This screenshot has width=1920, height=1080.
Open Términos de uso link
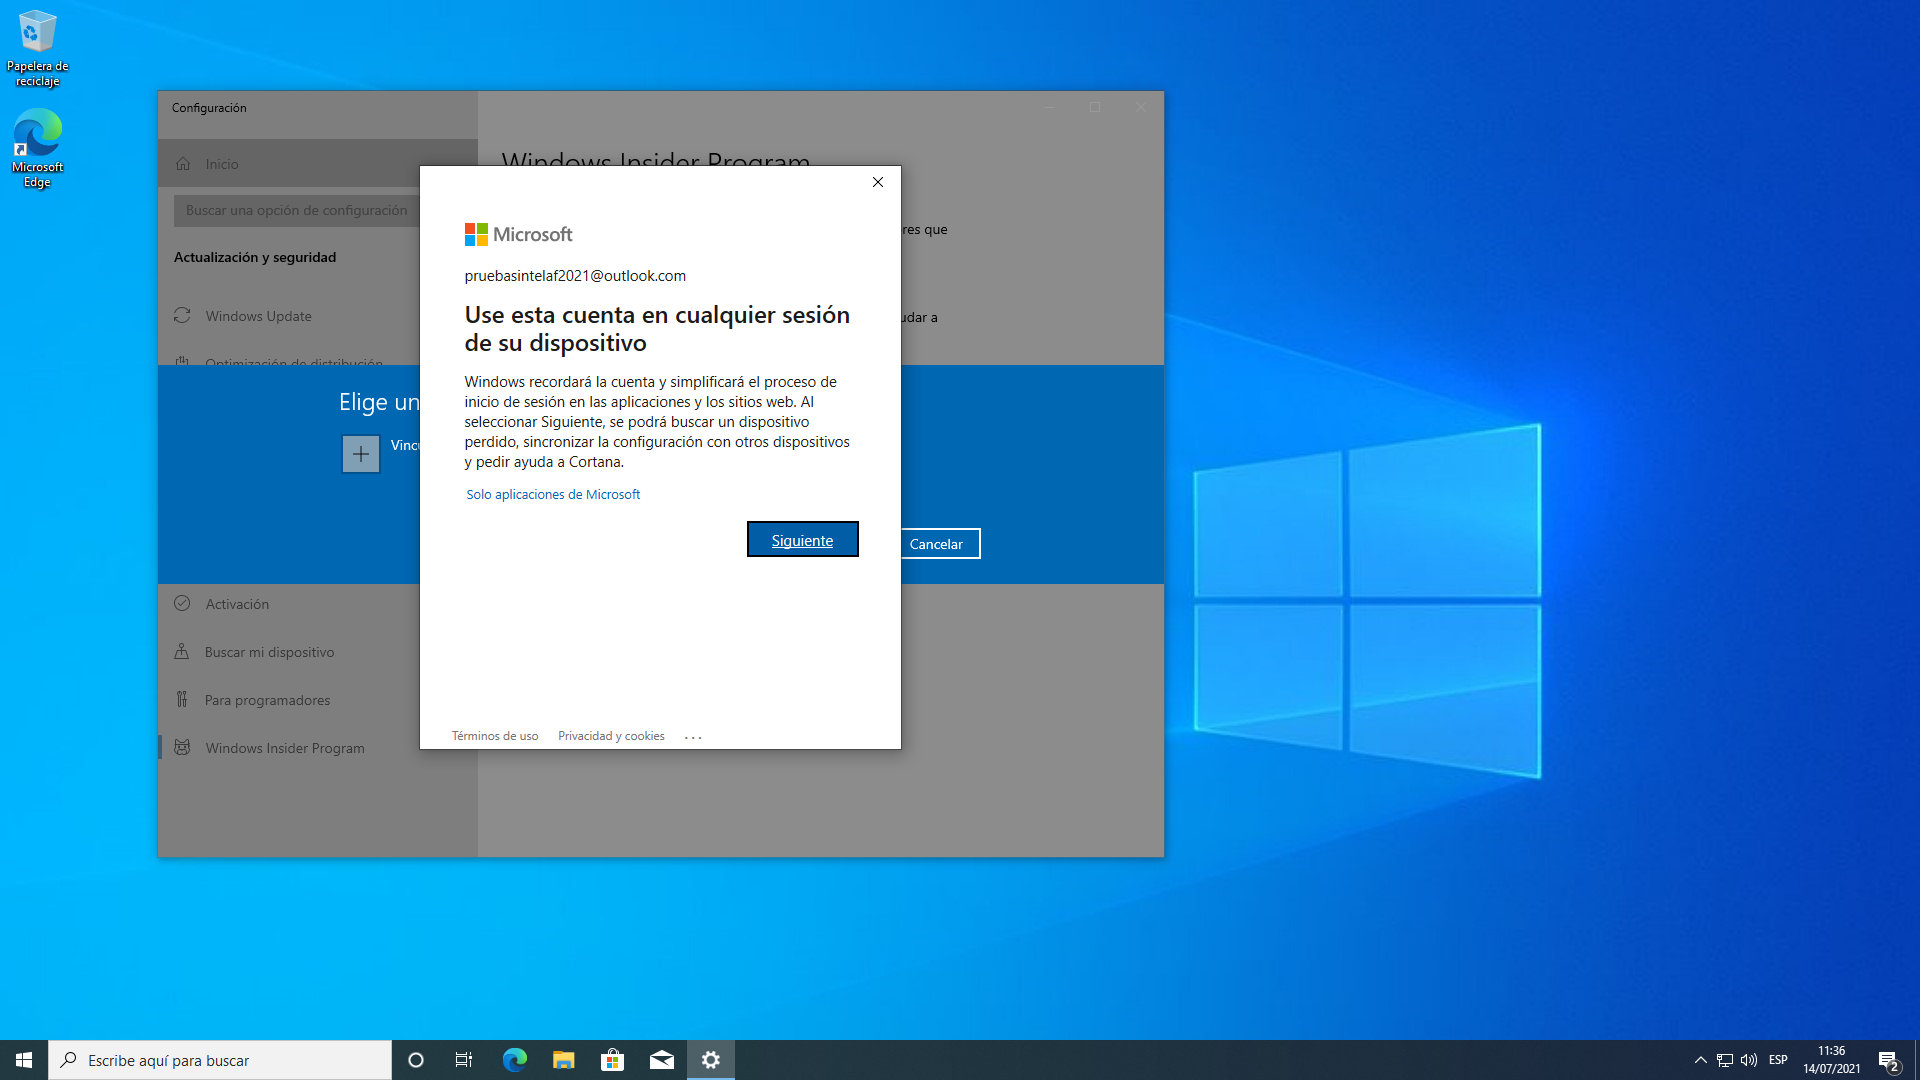(x=495, y=736)
